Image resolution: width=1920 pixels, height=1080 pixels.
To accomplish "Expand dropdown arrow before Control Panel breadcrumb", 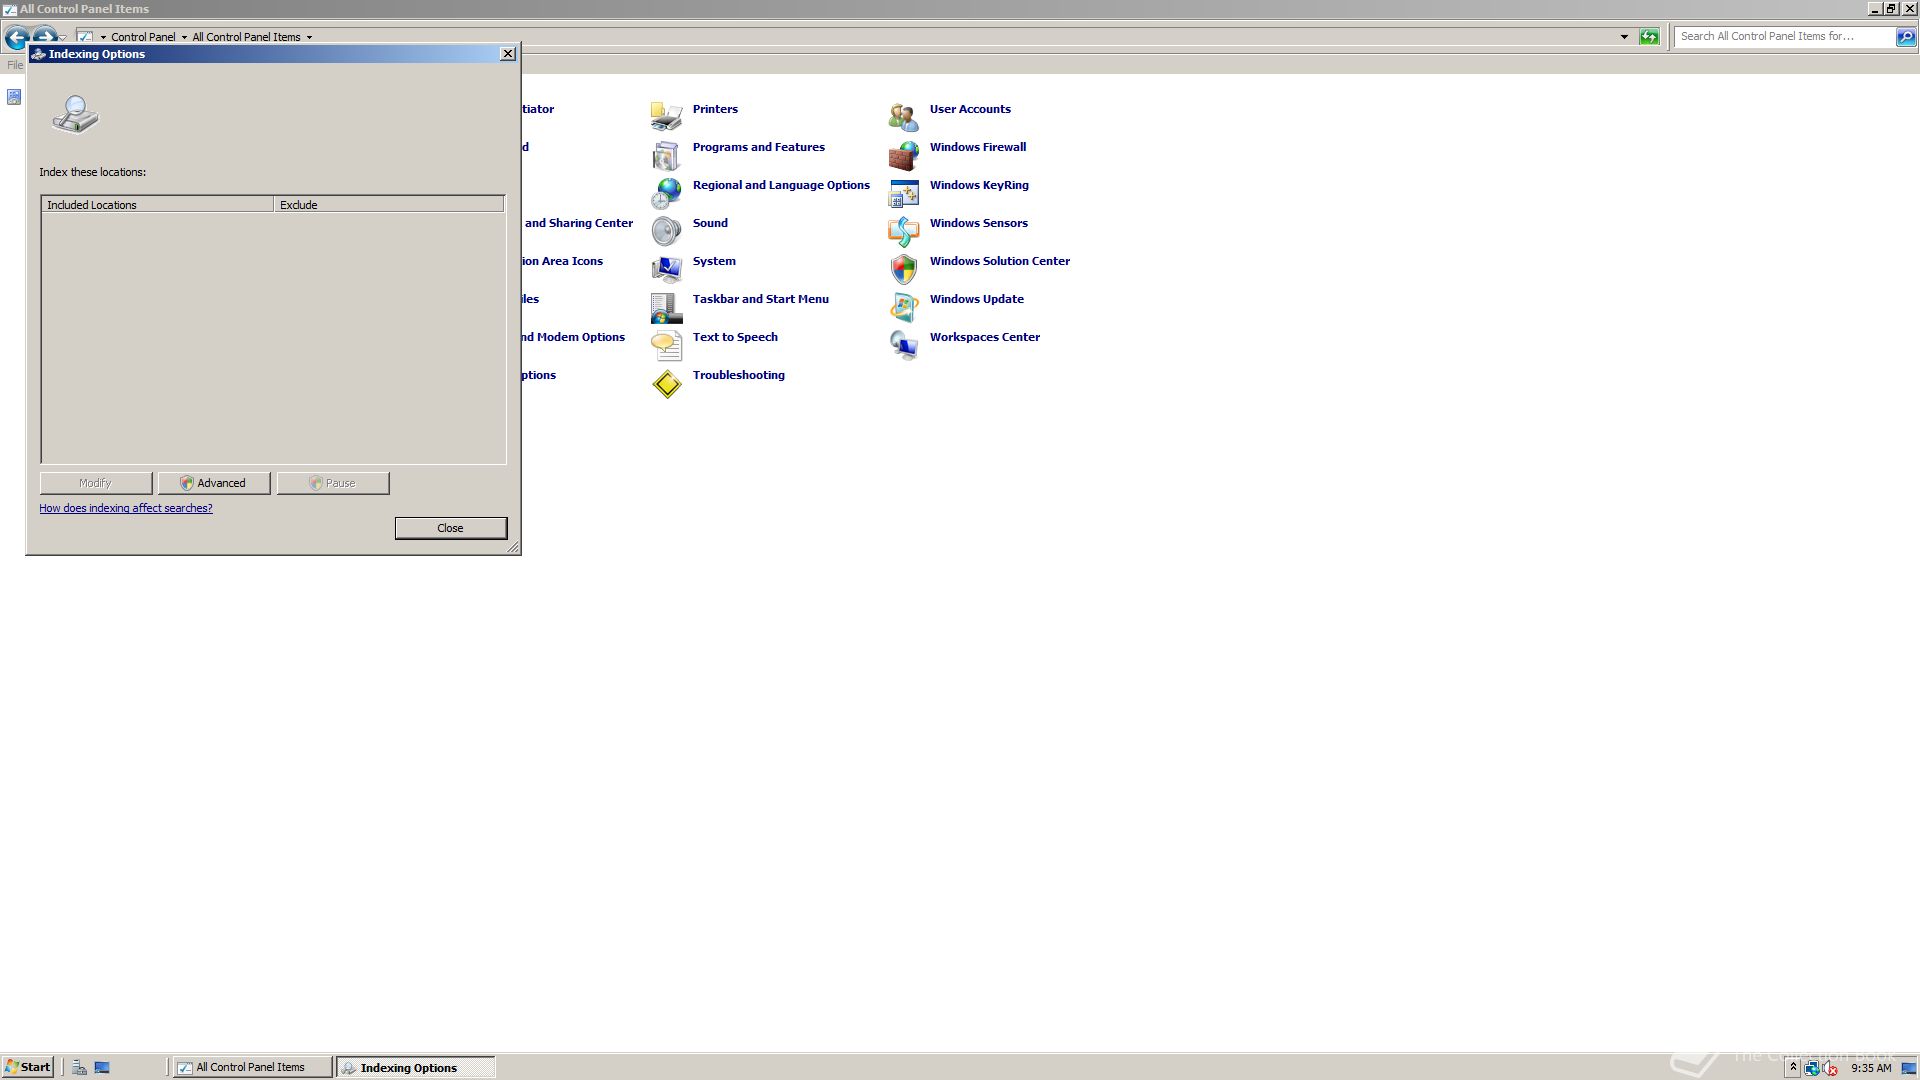I will tap(103, 37).
